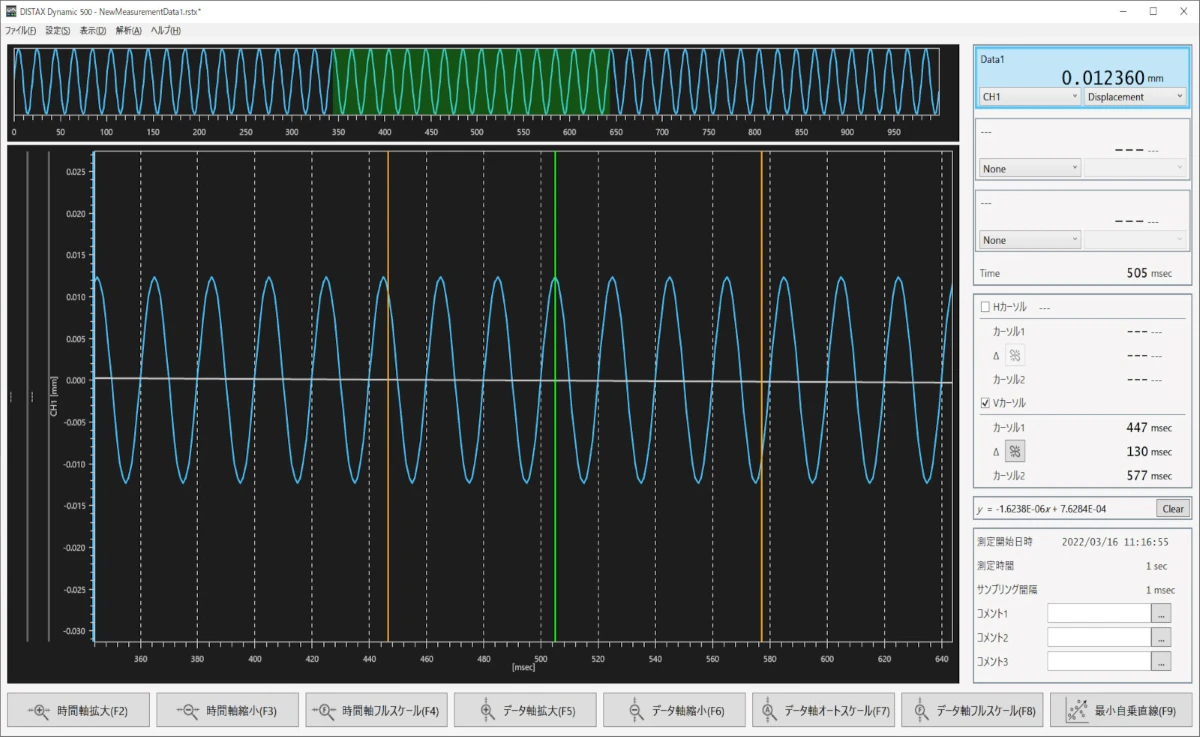This screenshot has width=1200, height=737.
Task: Click the orange cursor line at 577 msec
Action: 761,396
